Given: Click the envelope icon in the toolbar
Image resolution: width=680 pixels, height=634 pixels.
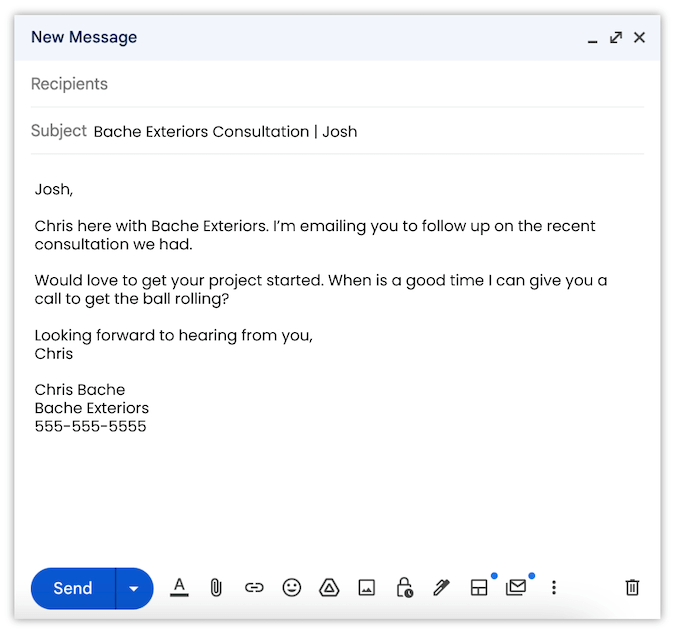Looking at the screenshot, I should coord(516,588).
